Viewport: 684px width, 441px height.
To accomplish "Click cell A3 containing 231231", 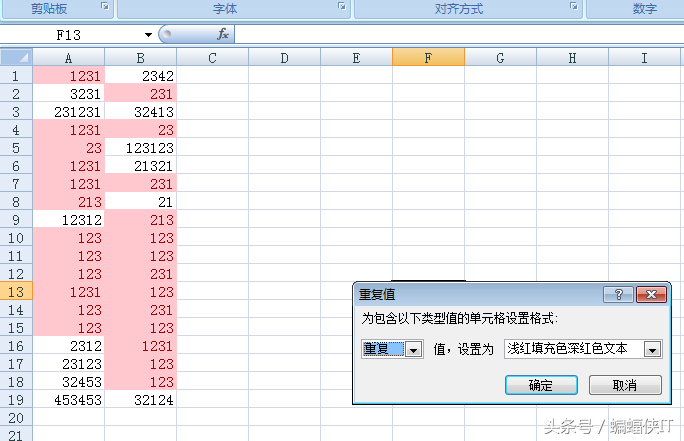I will tap(68, 112).
